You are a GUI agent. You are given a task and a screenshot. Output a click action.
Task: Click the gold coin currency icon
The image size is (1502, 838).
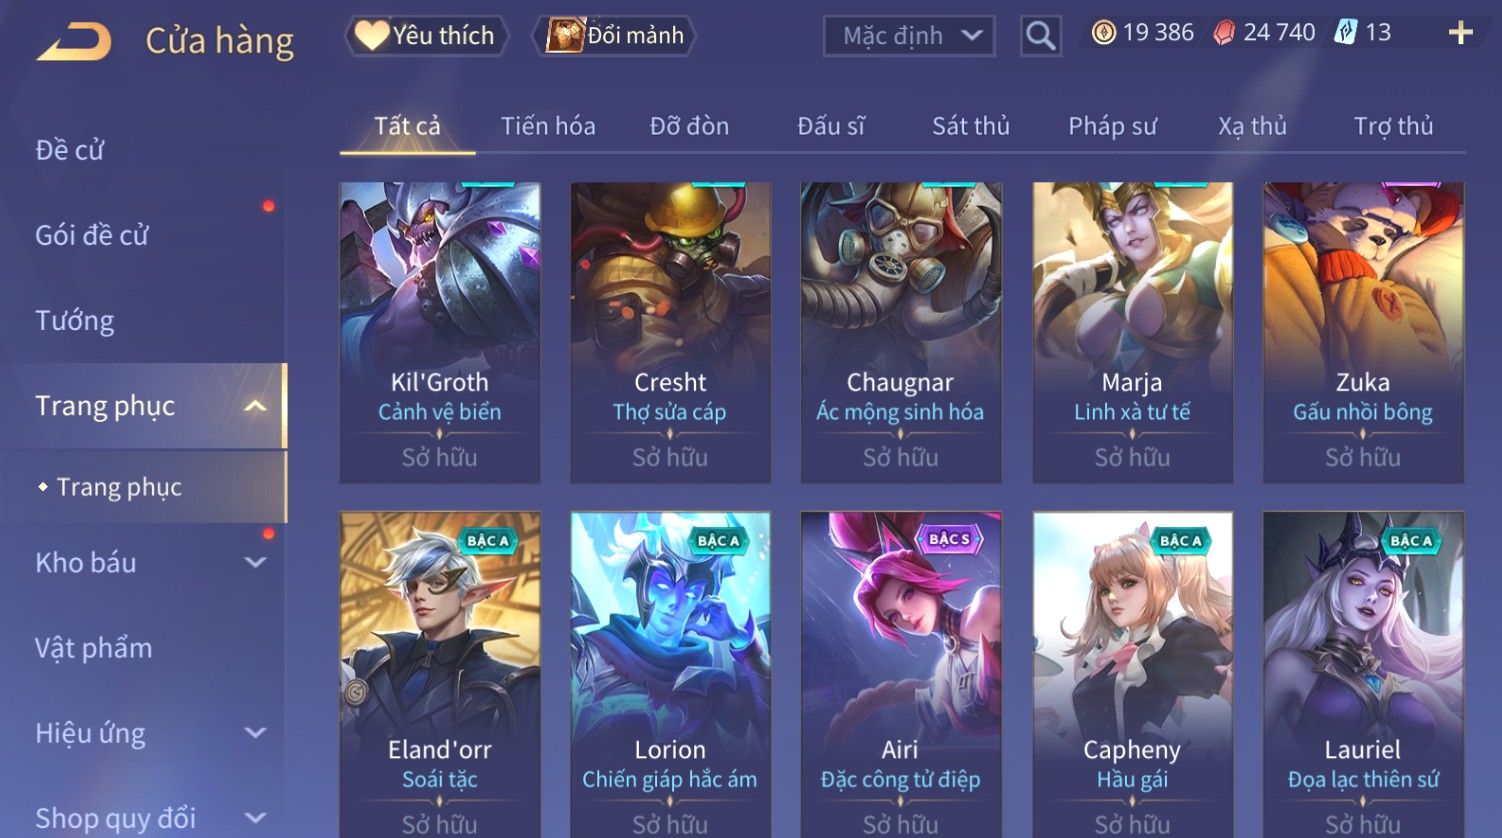point(1103,33)
